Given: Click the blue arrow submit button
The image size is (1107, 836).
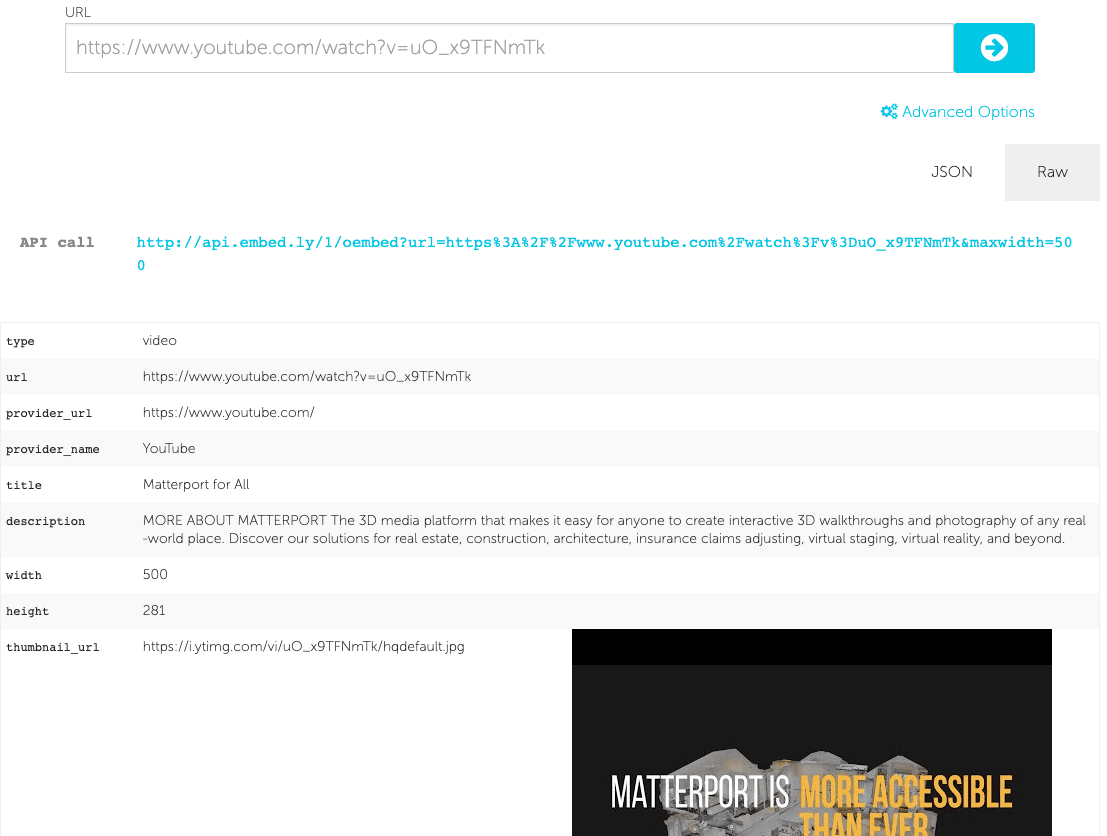Looking at the screenshot, I should click(x=993, y=48).
